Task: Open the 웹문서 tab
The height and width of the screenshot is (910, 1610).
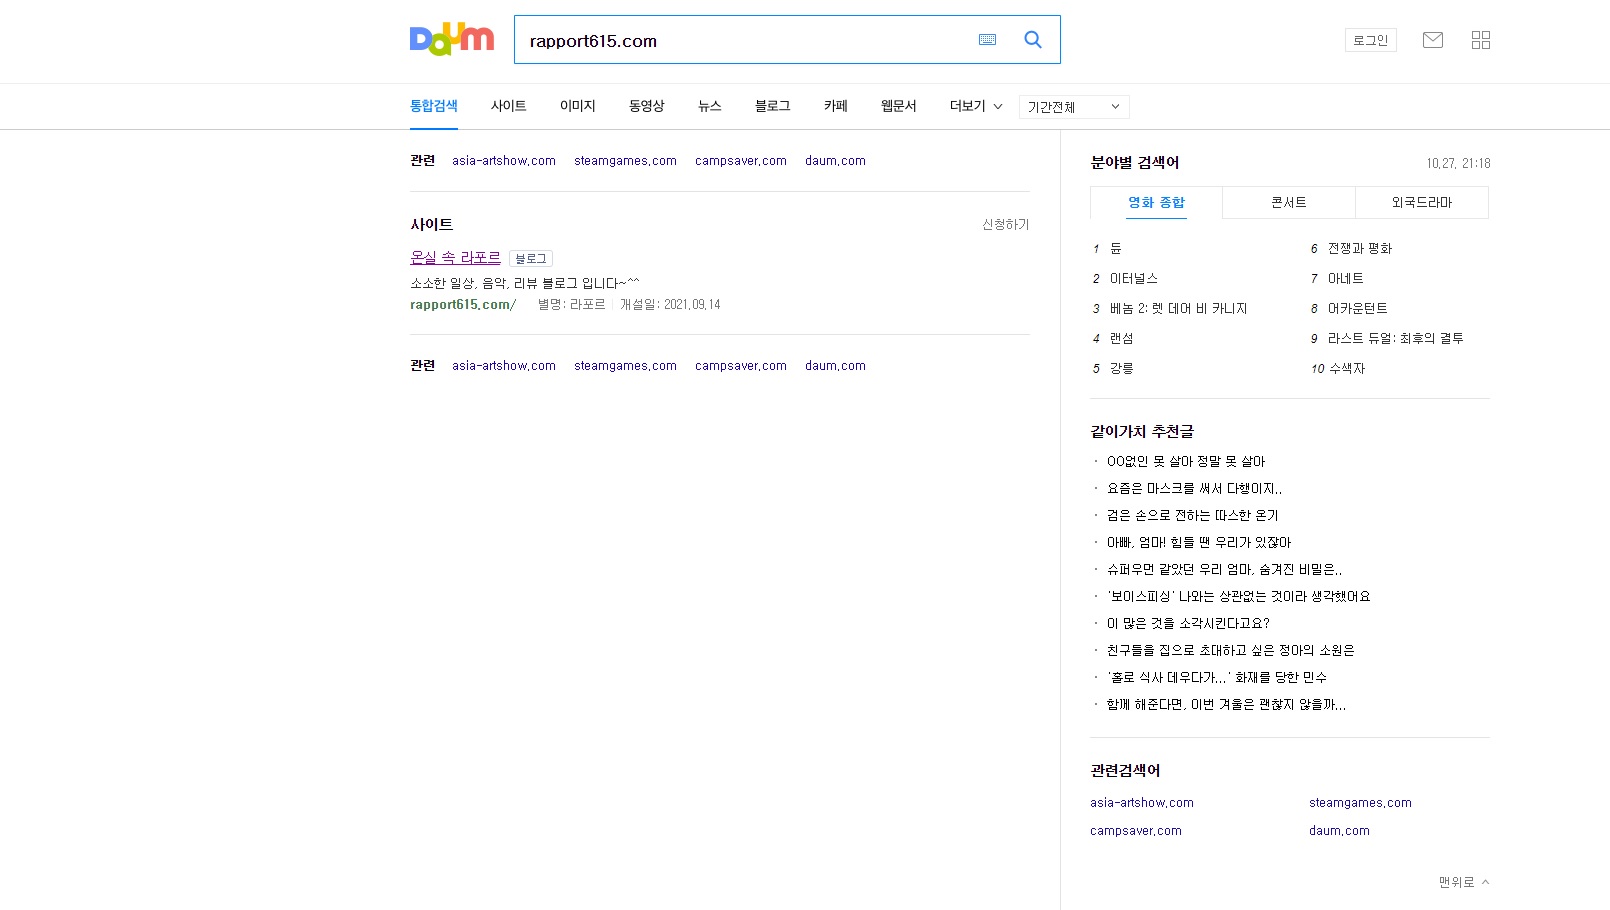Action: pyautogui.click(x=898, y=106)
